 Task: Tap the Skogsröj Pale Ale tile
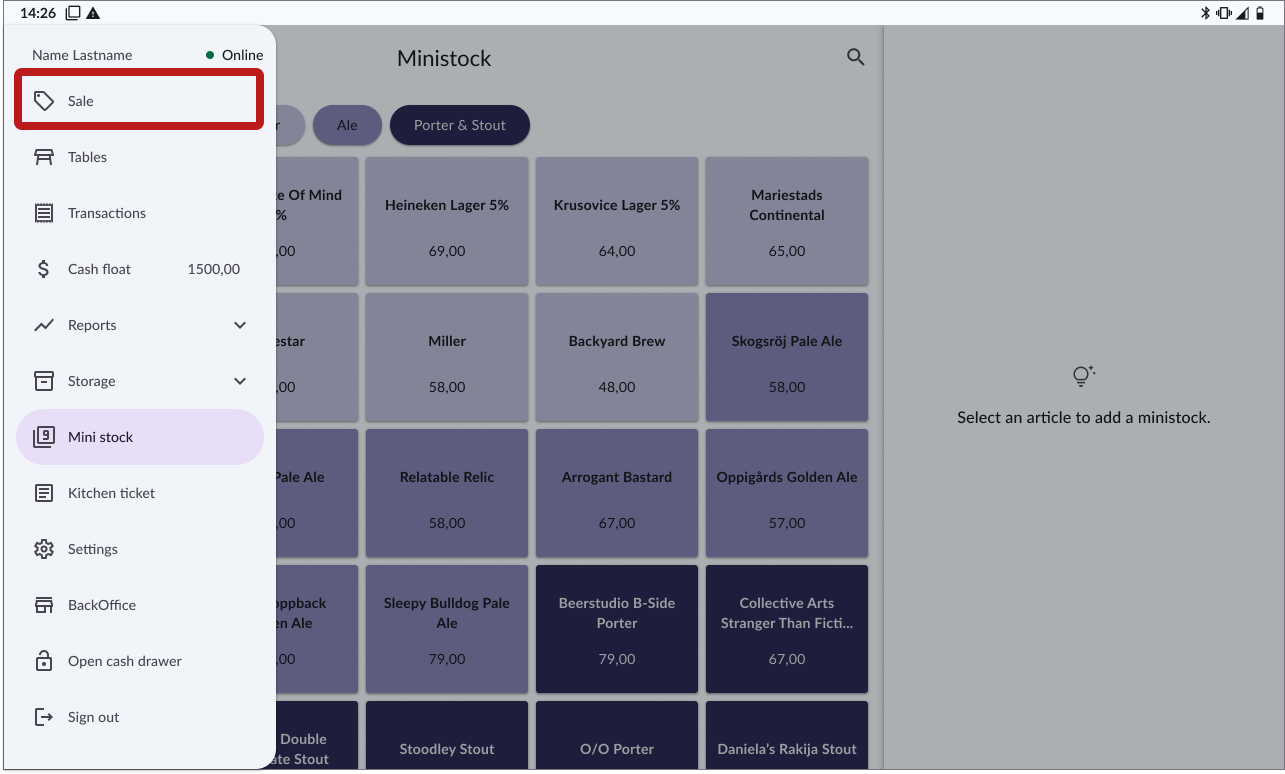tap(787, 357)
